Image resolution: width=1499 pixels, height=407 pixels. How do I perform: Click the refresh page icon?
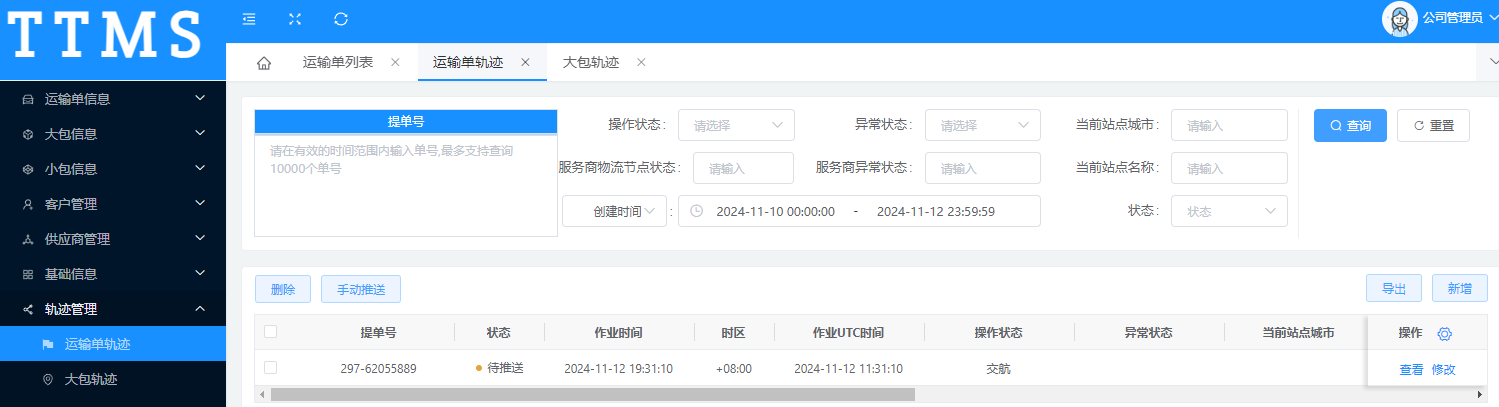click(x=341, y=18)
